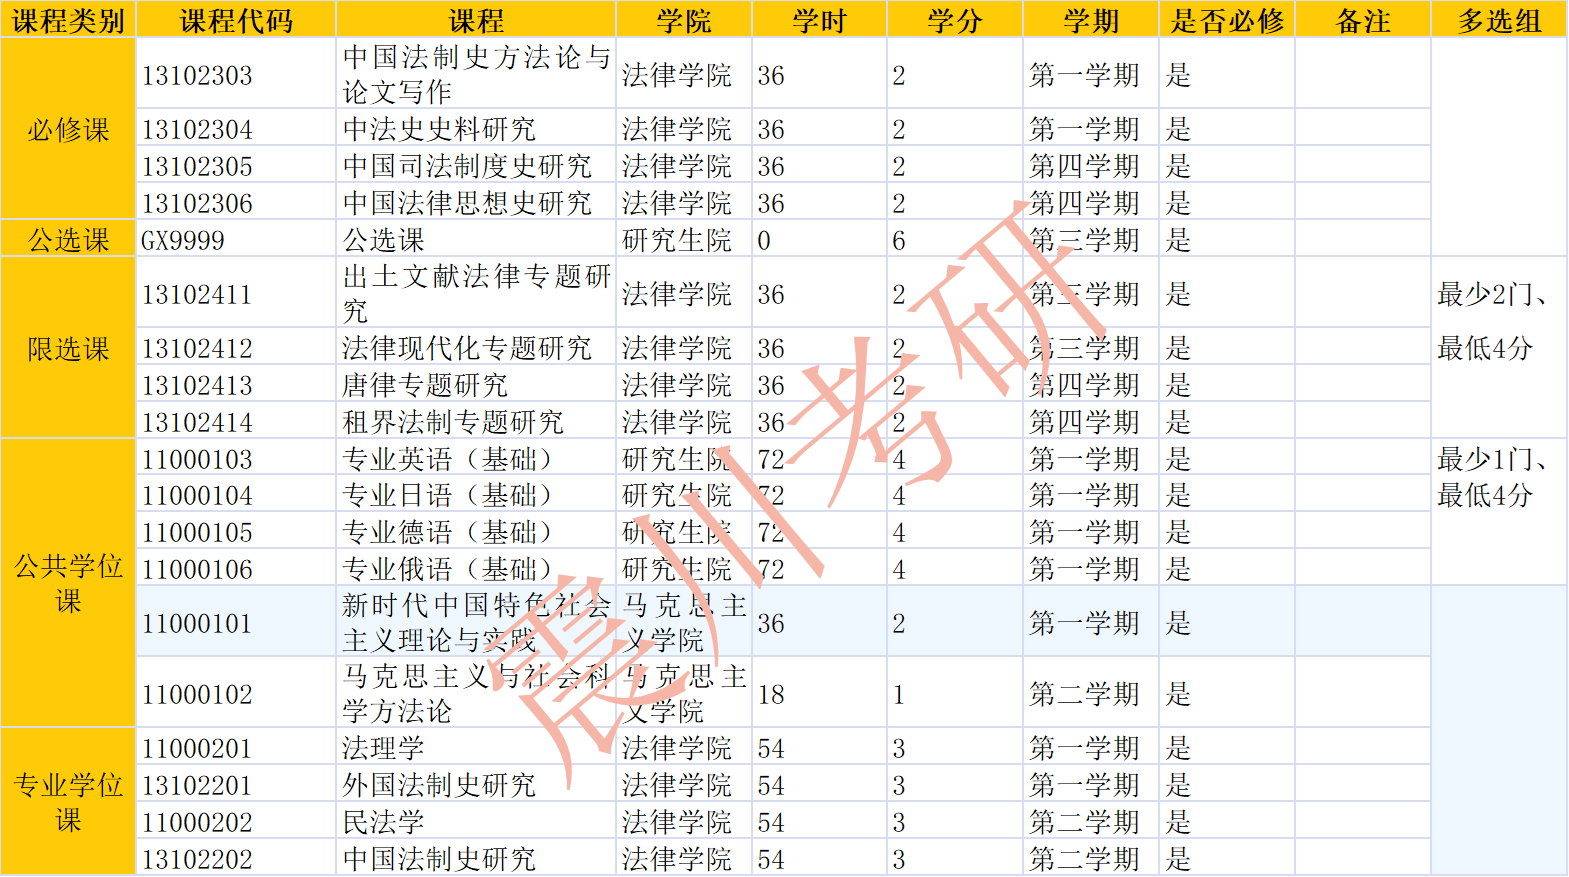Click 法律学院 in the 法理学 row

[x=677, y=748]
